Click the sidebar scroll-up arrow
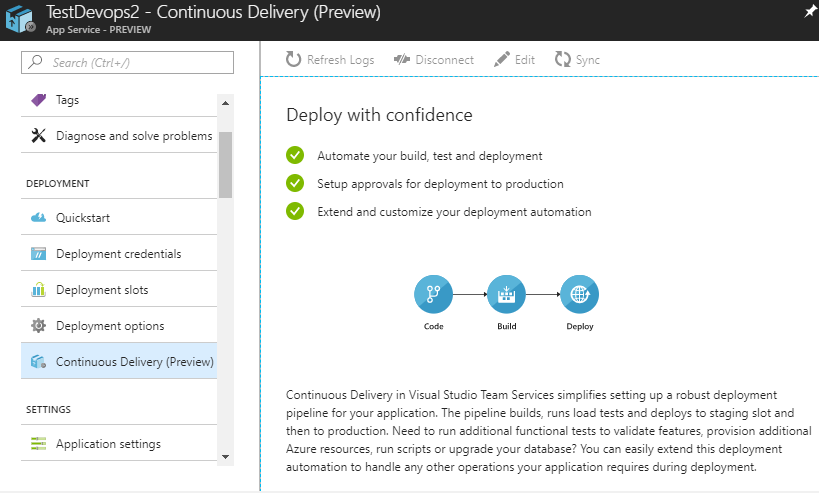This screenshot has height=493, width=819. pos(226,103)
